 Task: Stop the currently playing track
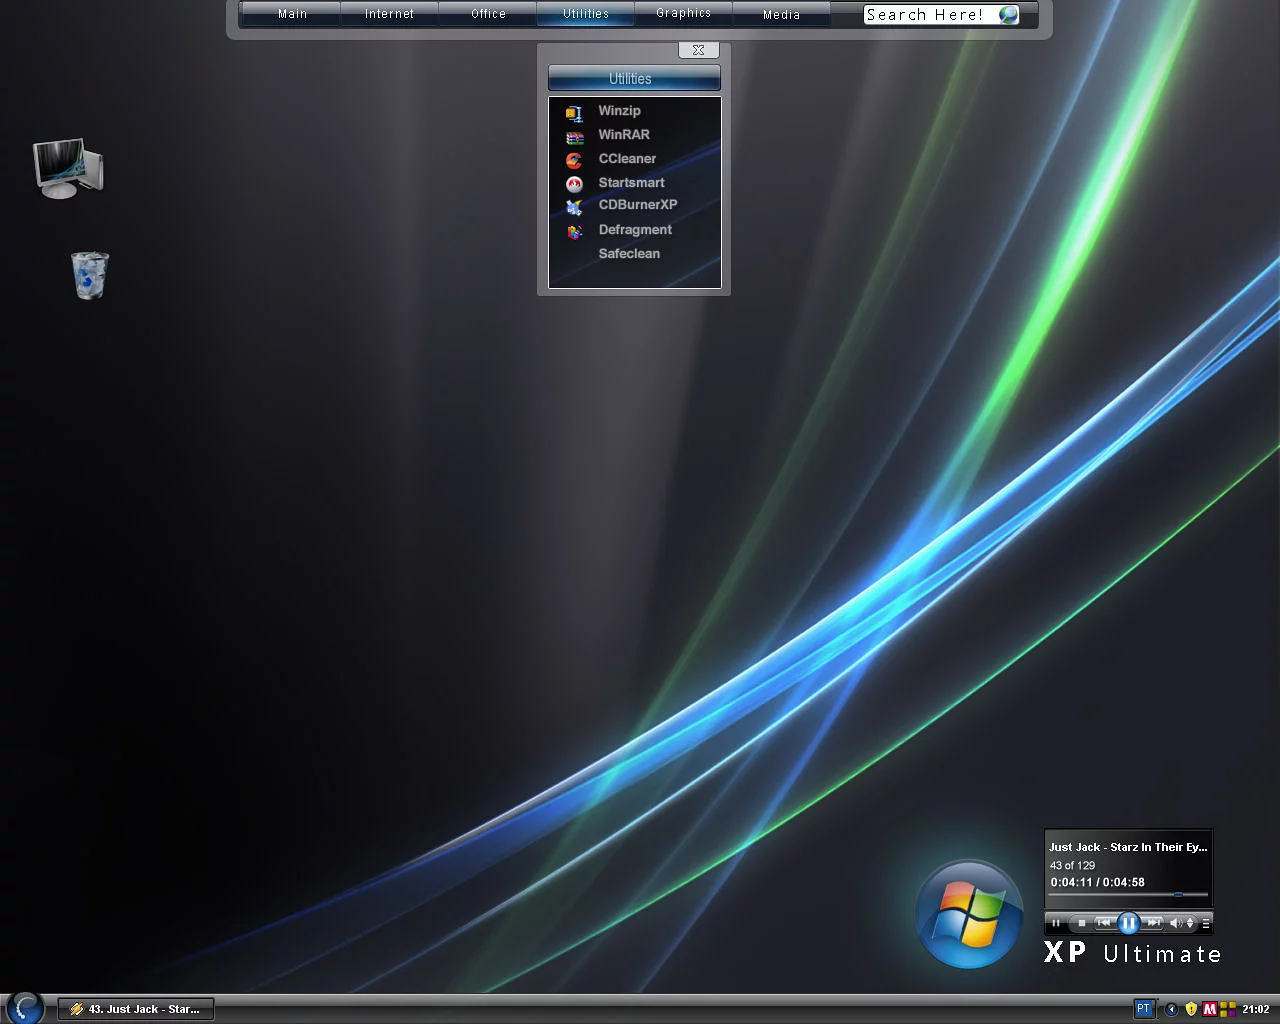tap(1081, 923)
